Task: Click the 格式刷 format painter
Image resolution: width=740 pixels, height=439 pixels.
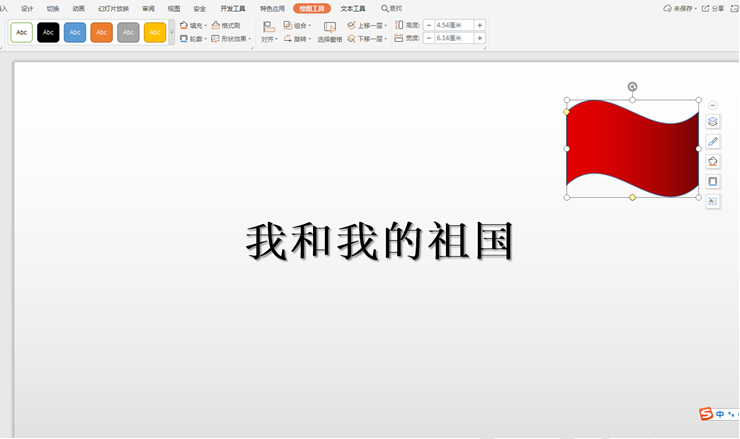Action: (226, 25)
